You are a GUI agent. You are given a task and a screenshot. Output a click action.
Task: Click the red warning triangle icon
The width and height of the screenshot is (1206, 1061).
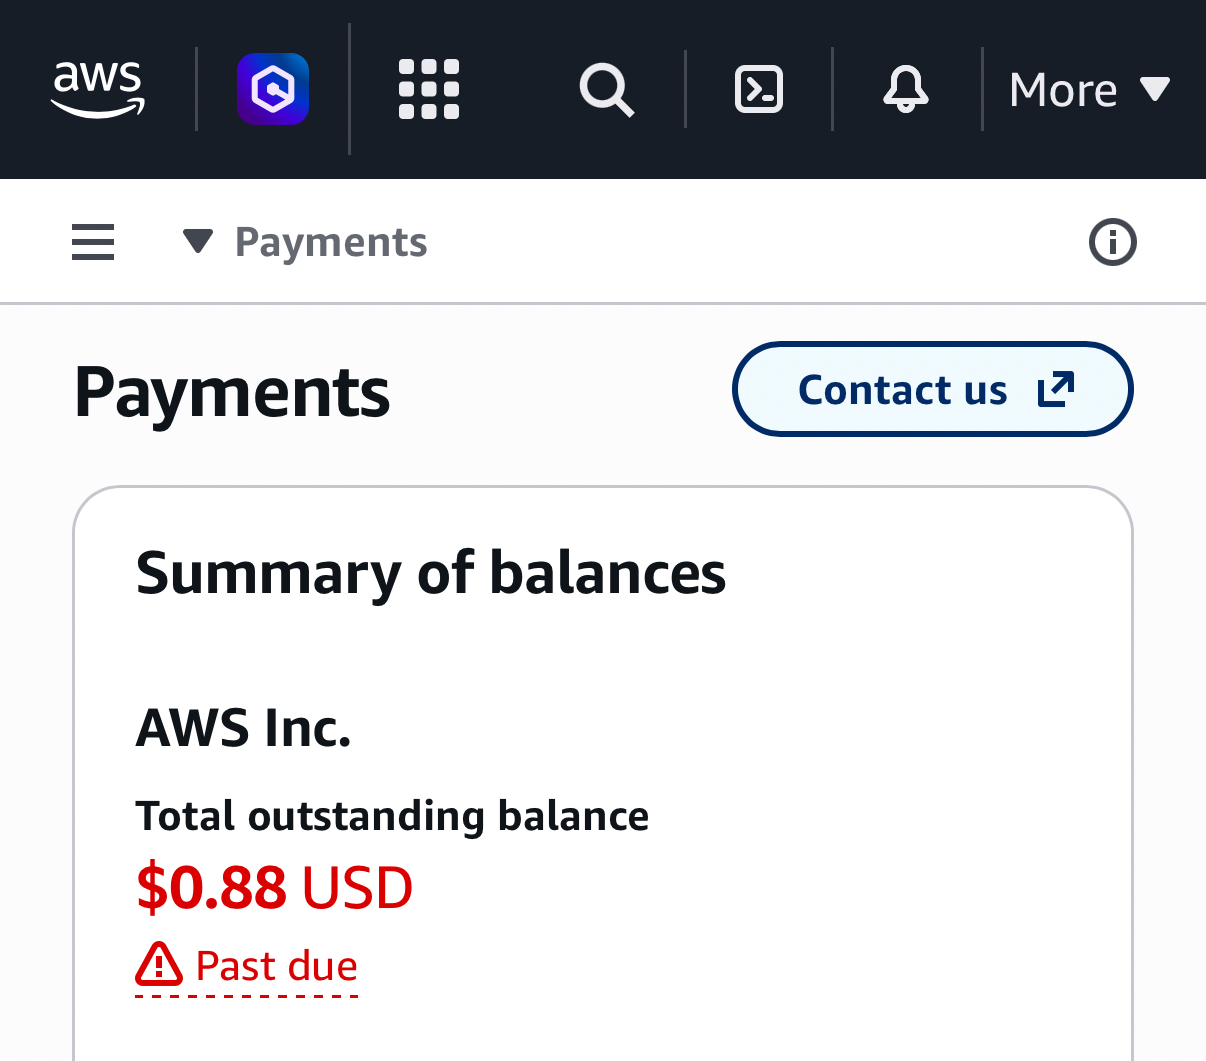(159, 965)
